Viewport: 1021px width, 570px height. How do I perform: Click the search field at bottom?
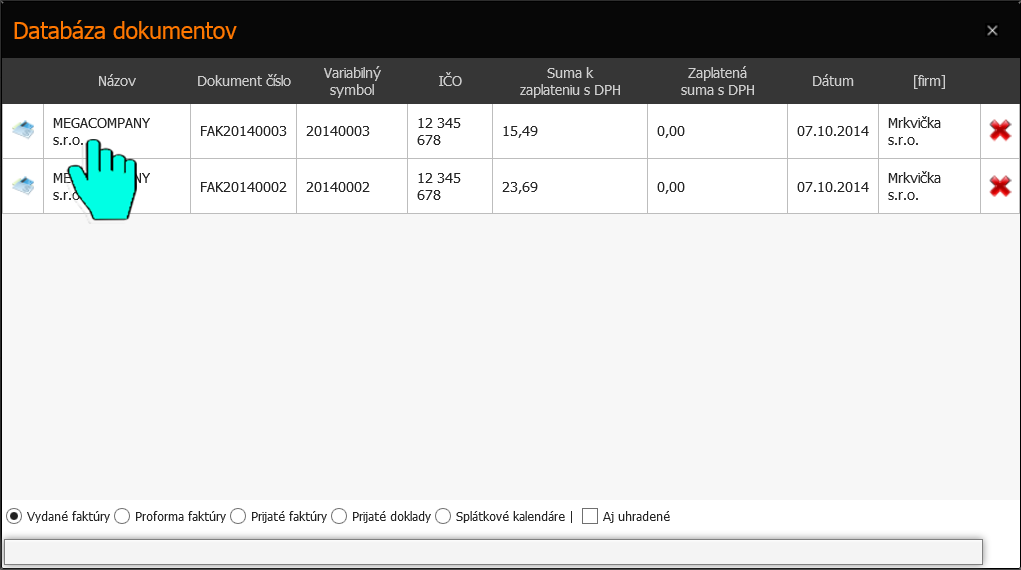click(x=493, y=552)
